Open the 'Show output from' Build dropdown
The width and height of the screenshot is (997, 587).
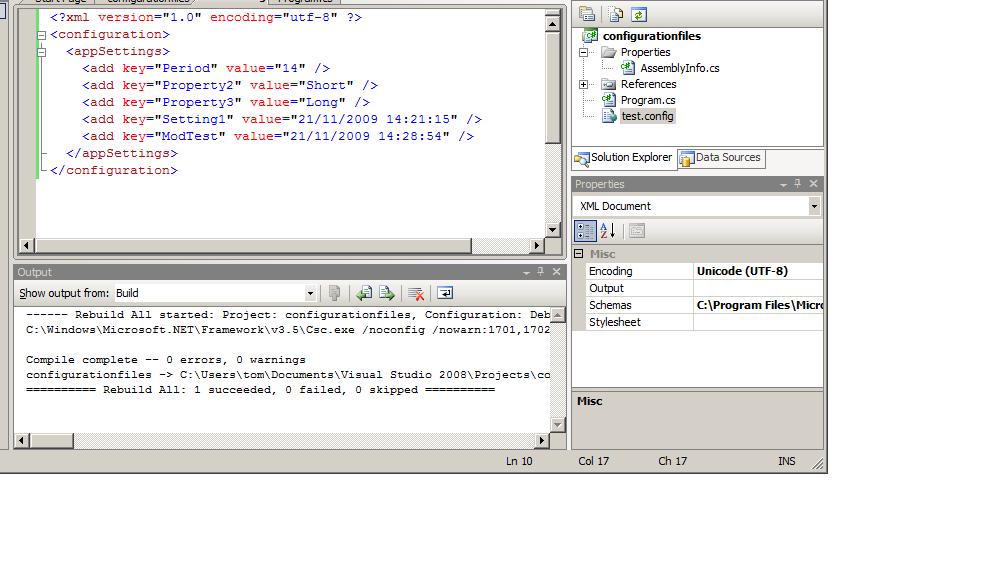point(310,293)
